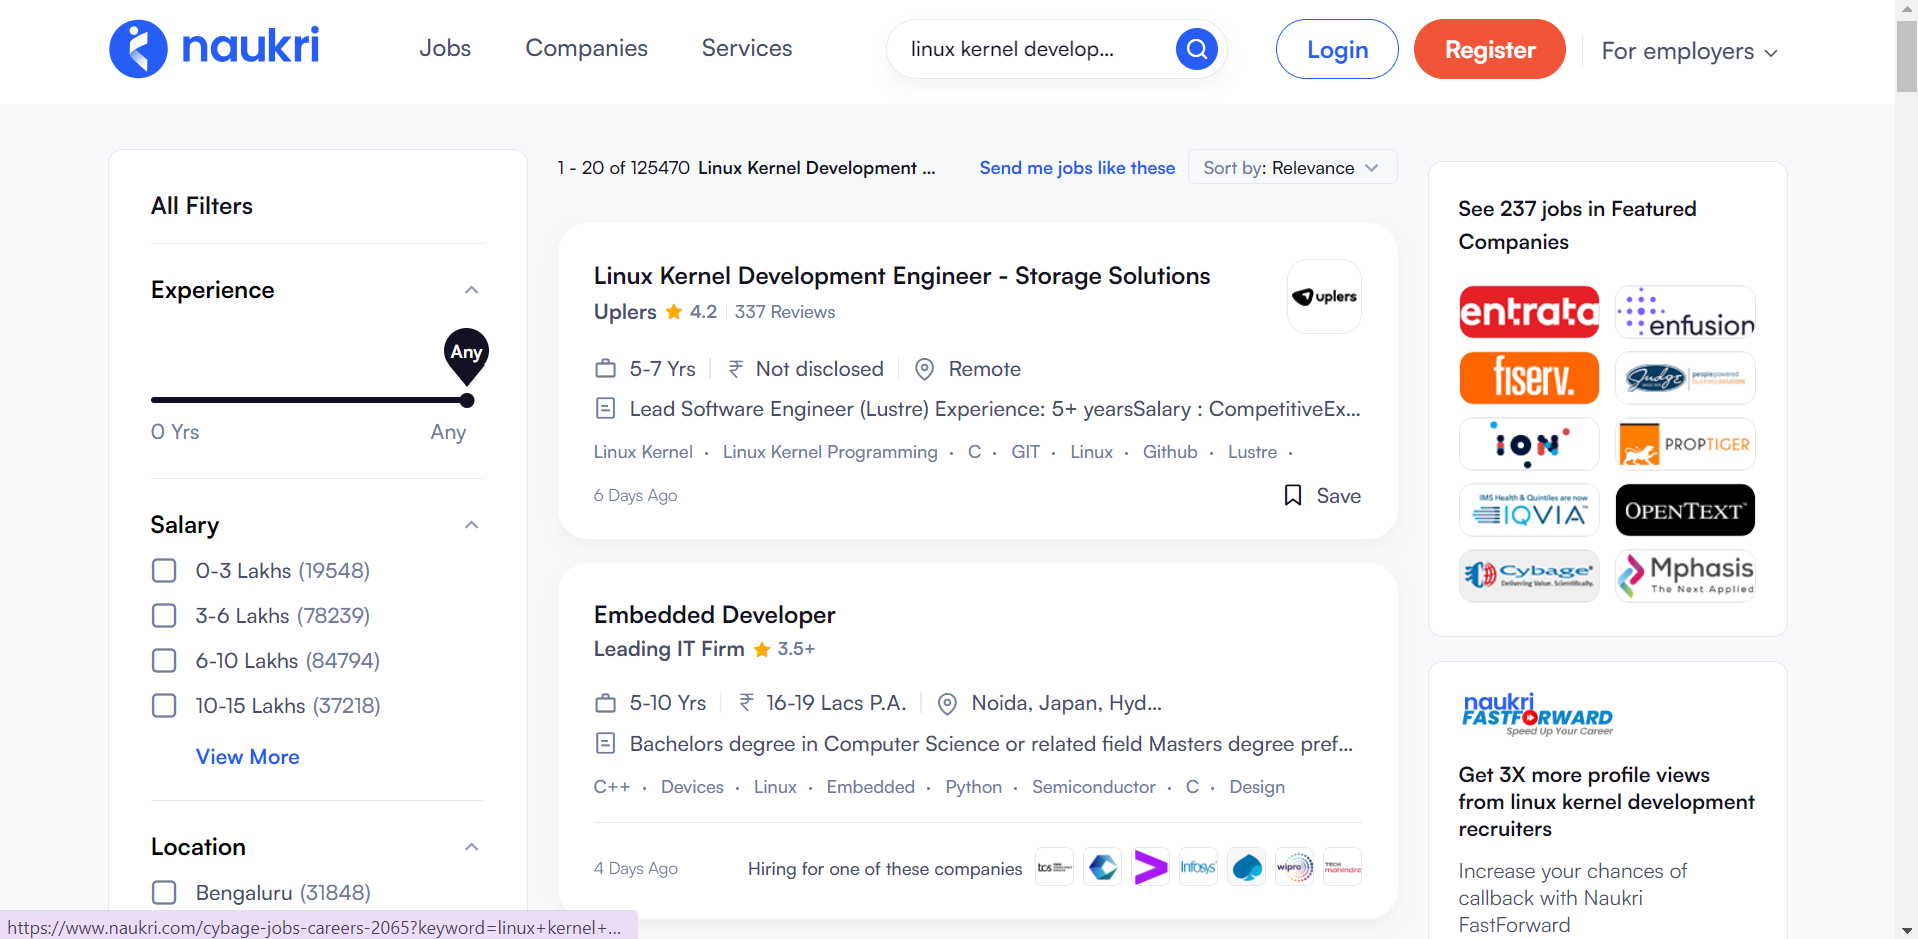Collapse the Experience filter section
This screenshot has height=939, width=1918.
point(472,290)
